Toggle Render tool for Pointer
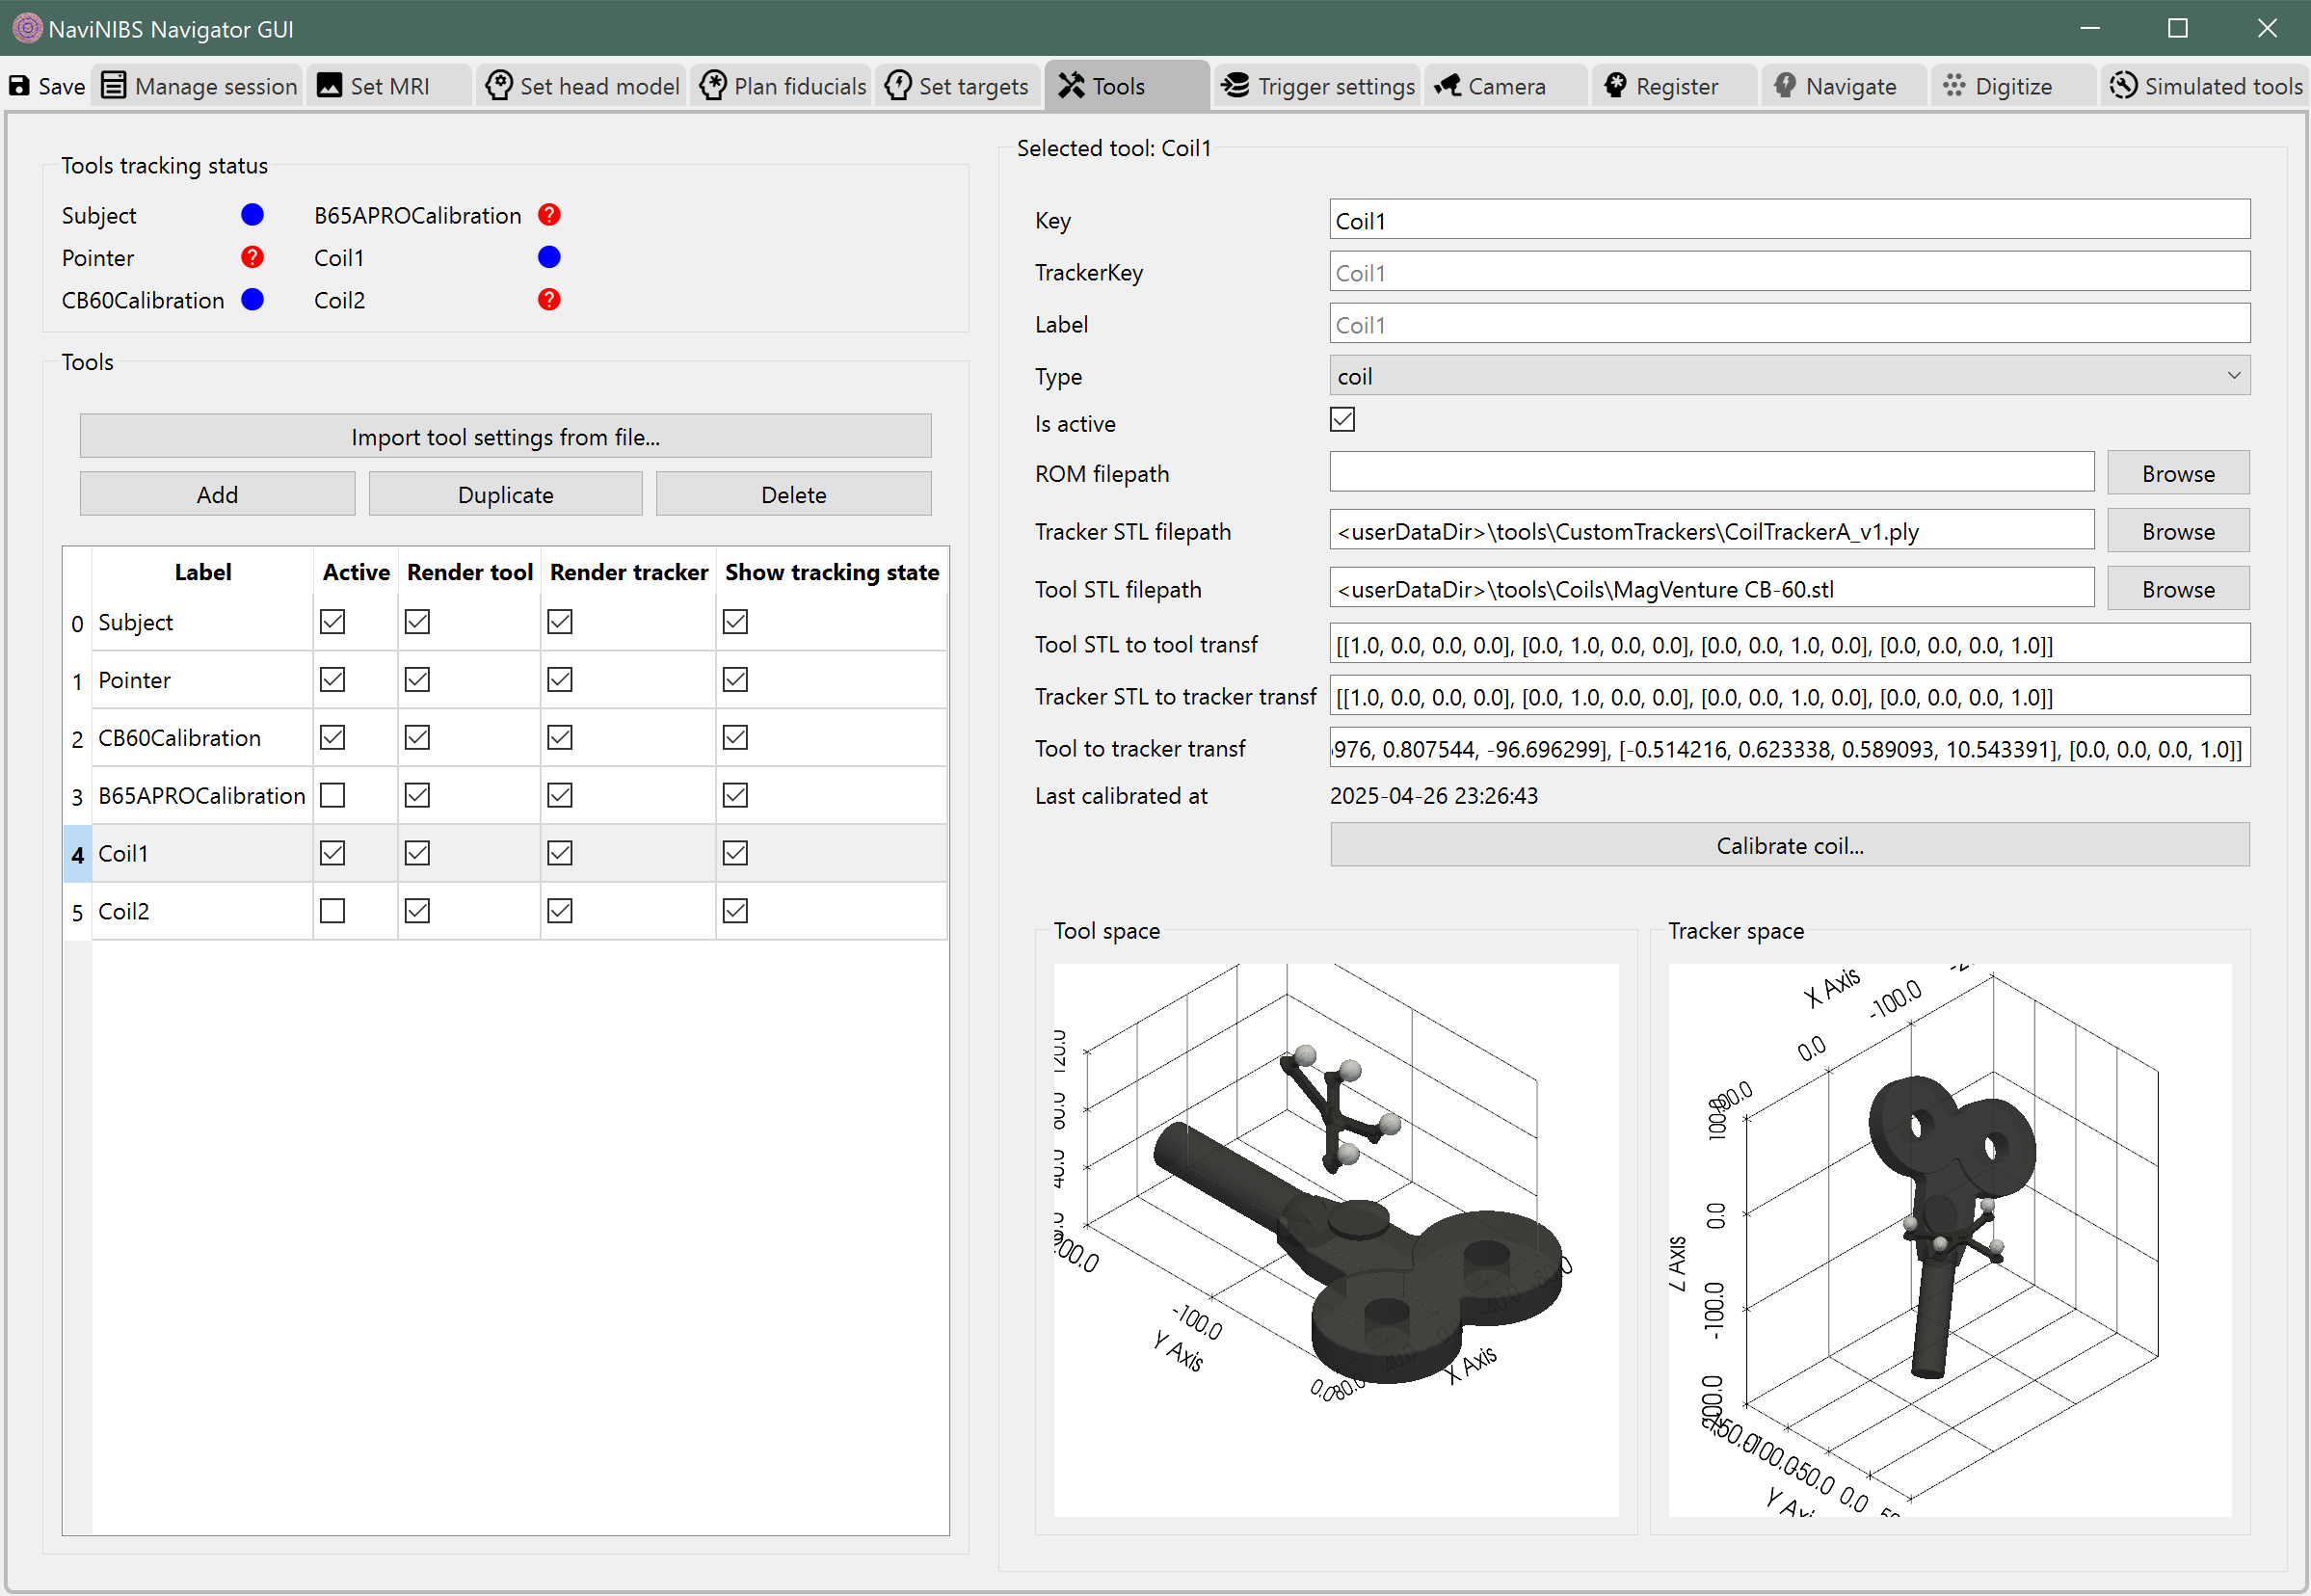 (417, 680)
